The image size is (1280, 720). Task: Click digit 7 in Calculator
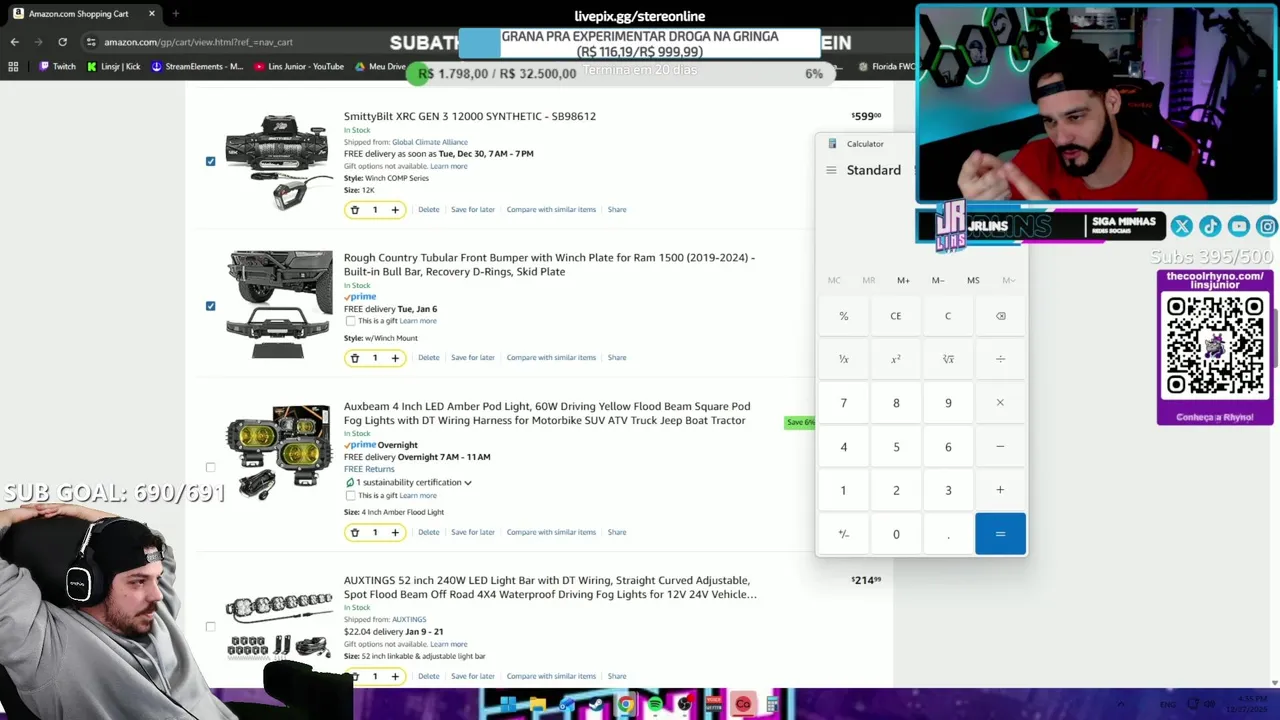(x=843, y=403)
